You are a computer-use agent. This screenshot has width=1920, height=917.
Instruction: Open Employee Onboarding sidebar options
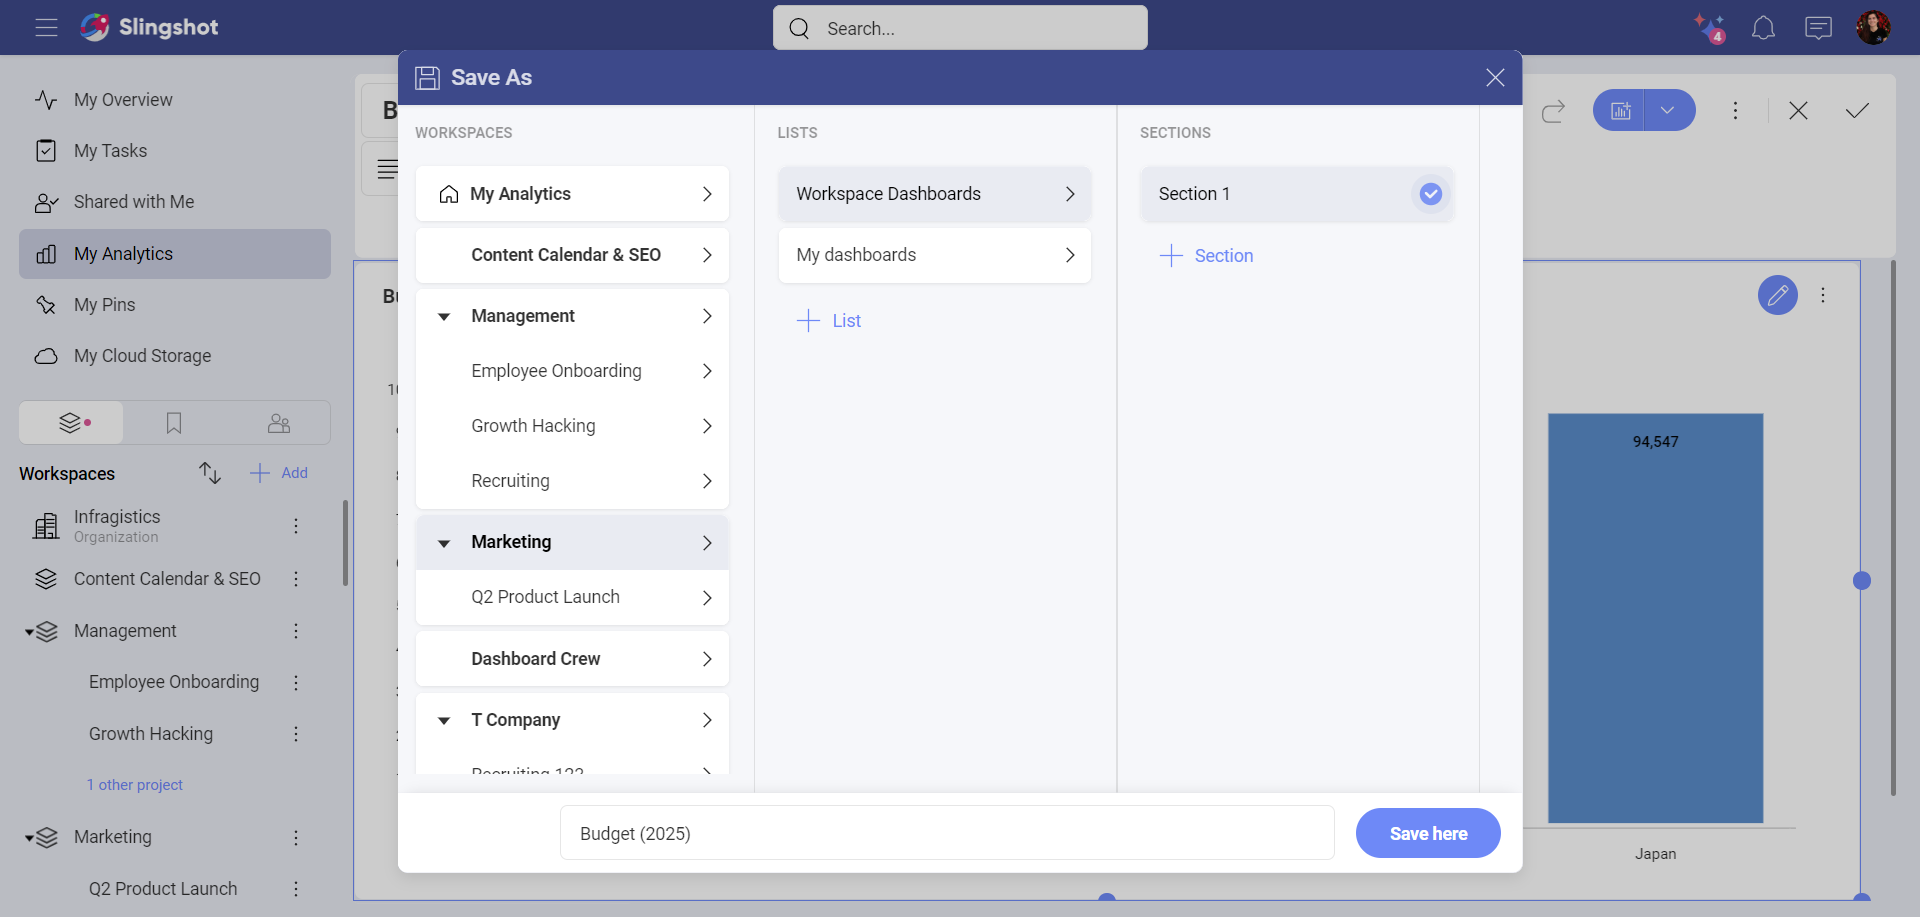296,682
